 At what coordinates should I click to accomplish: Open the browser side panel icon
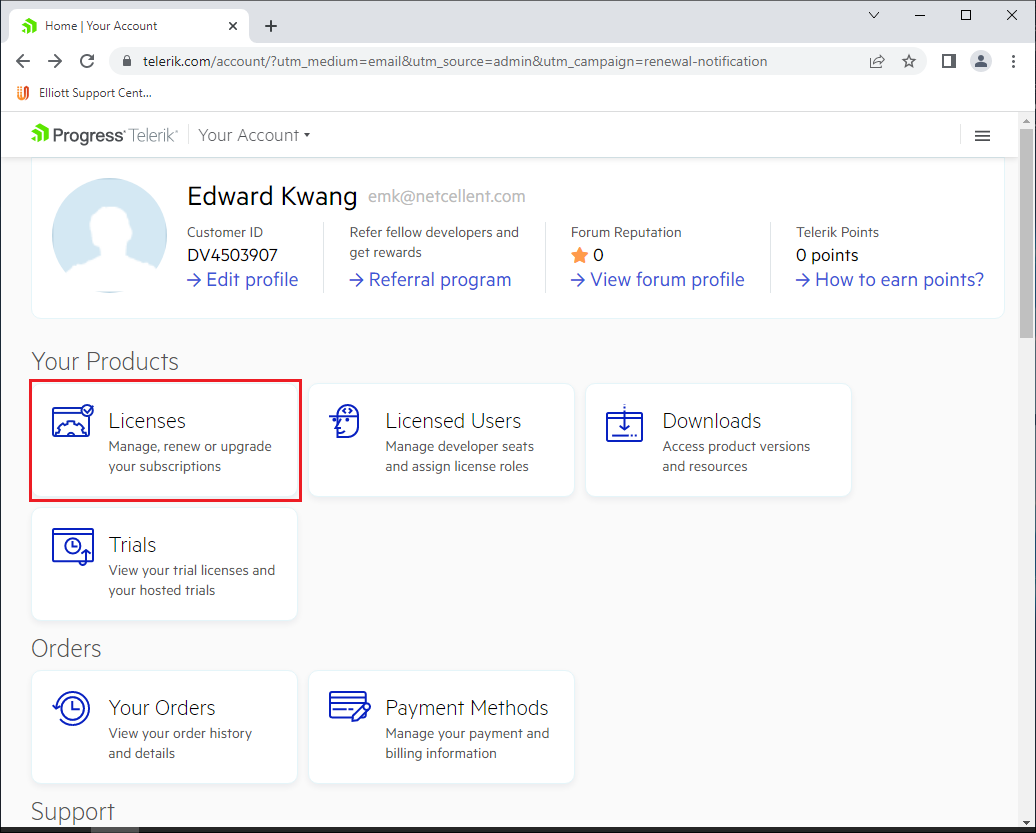coord(949,61)
